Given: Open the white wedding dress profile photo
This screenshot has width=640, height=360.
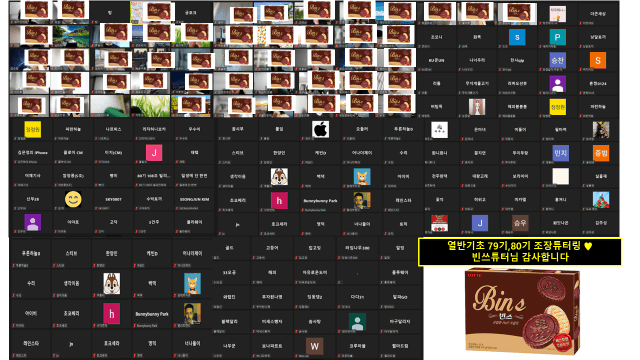Looking at the screenshot, I should coord(477,107).
